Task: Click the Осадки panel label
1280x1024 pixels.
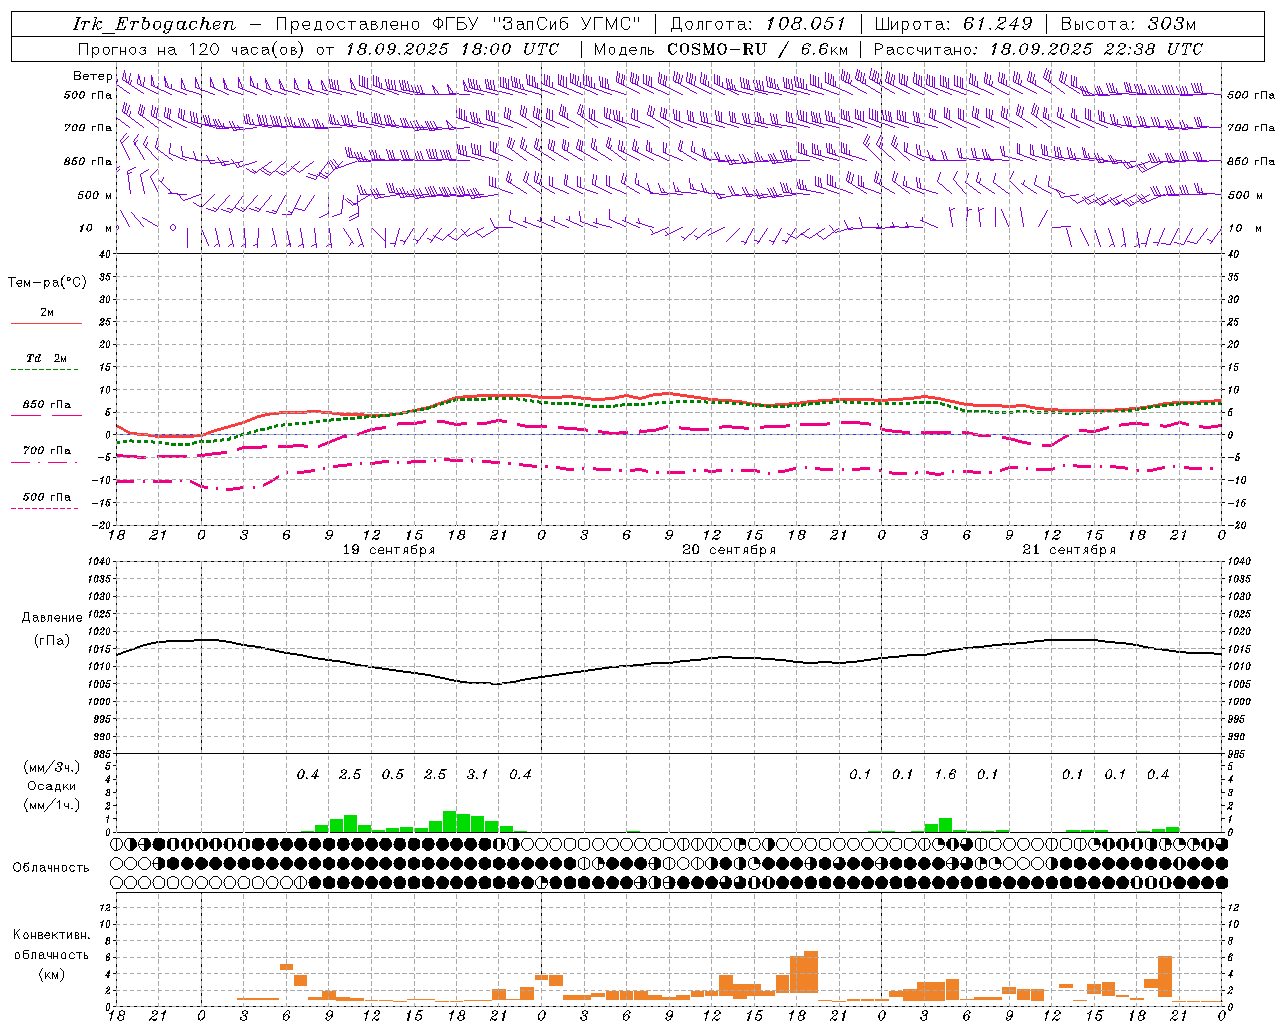Action: point(52,786)
